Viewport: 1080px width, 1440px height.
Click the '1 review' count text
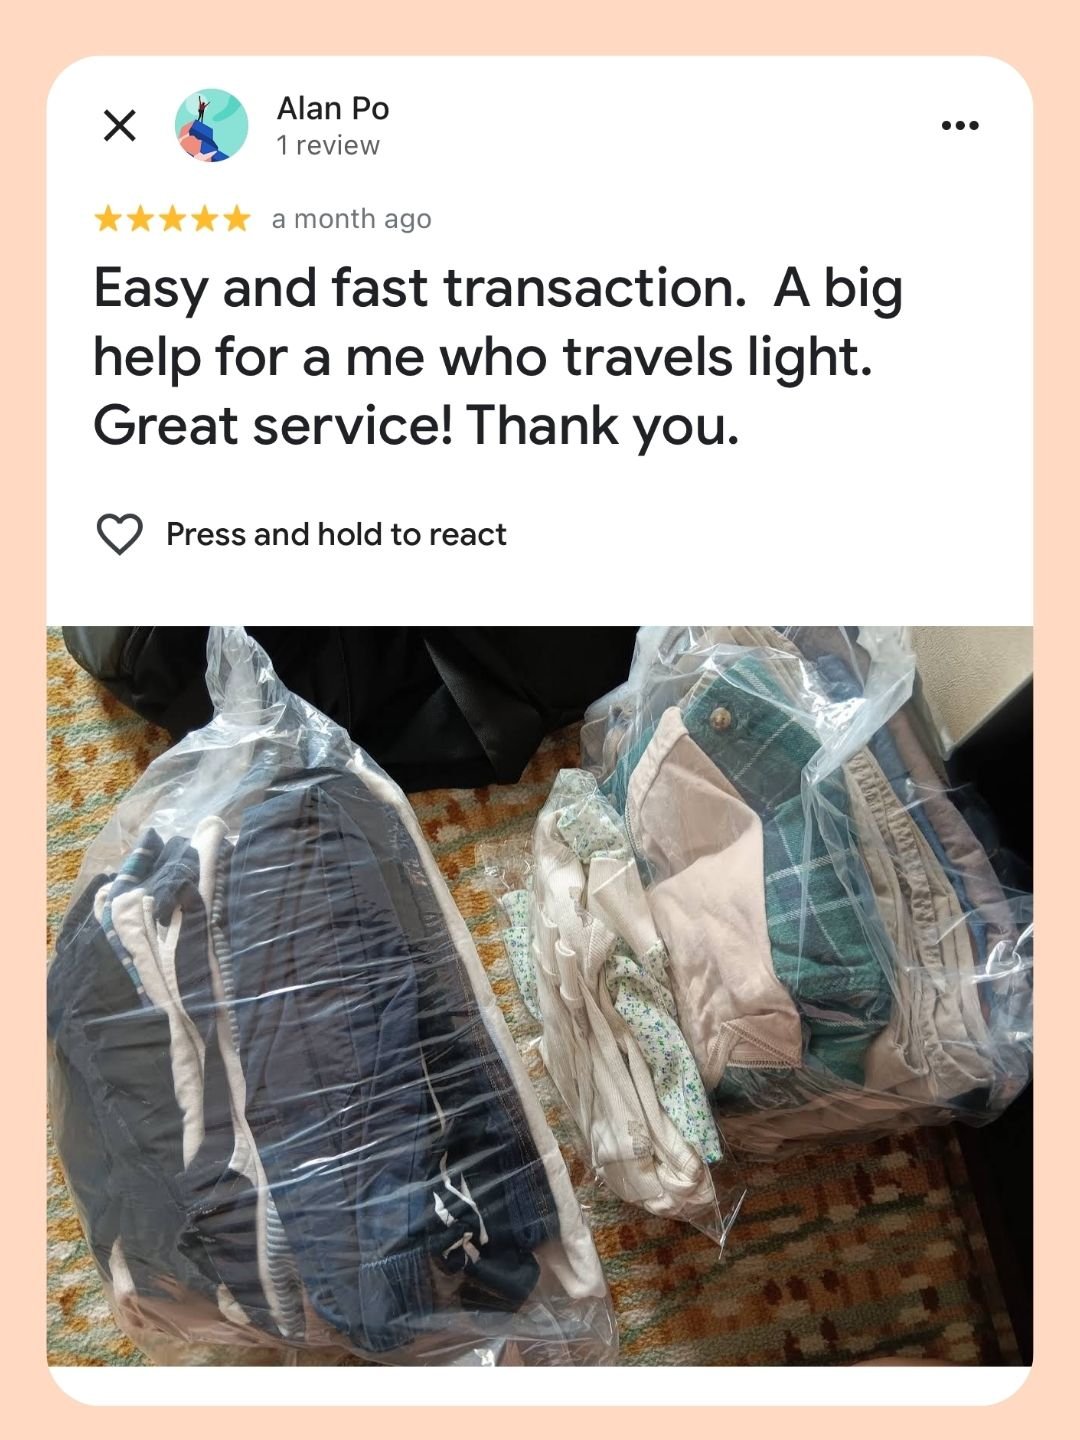click(x=328, y=146)
